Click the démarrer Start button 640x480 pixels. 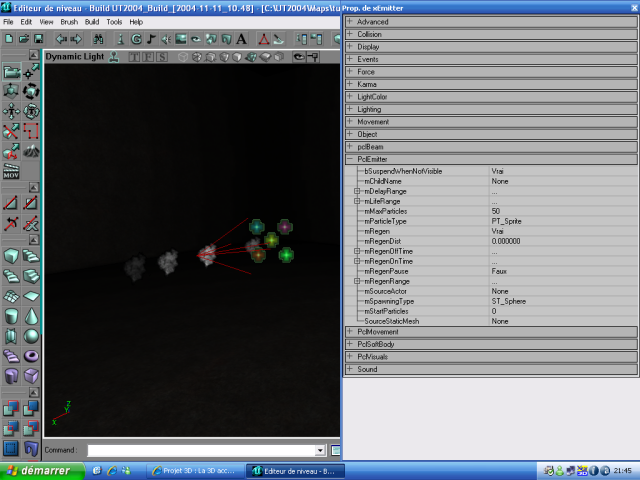tap(36, 470)
